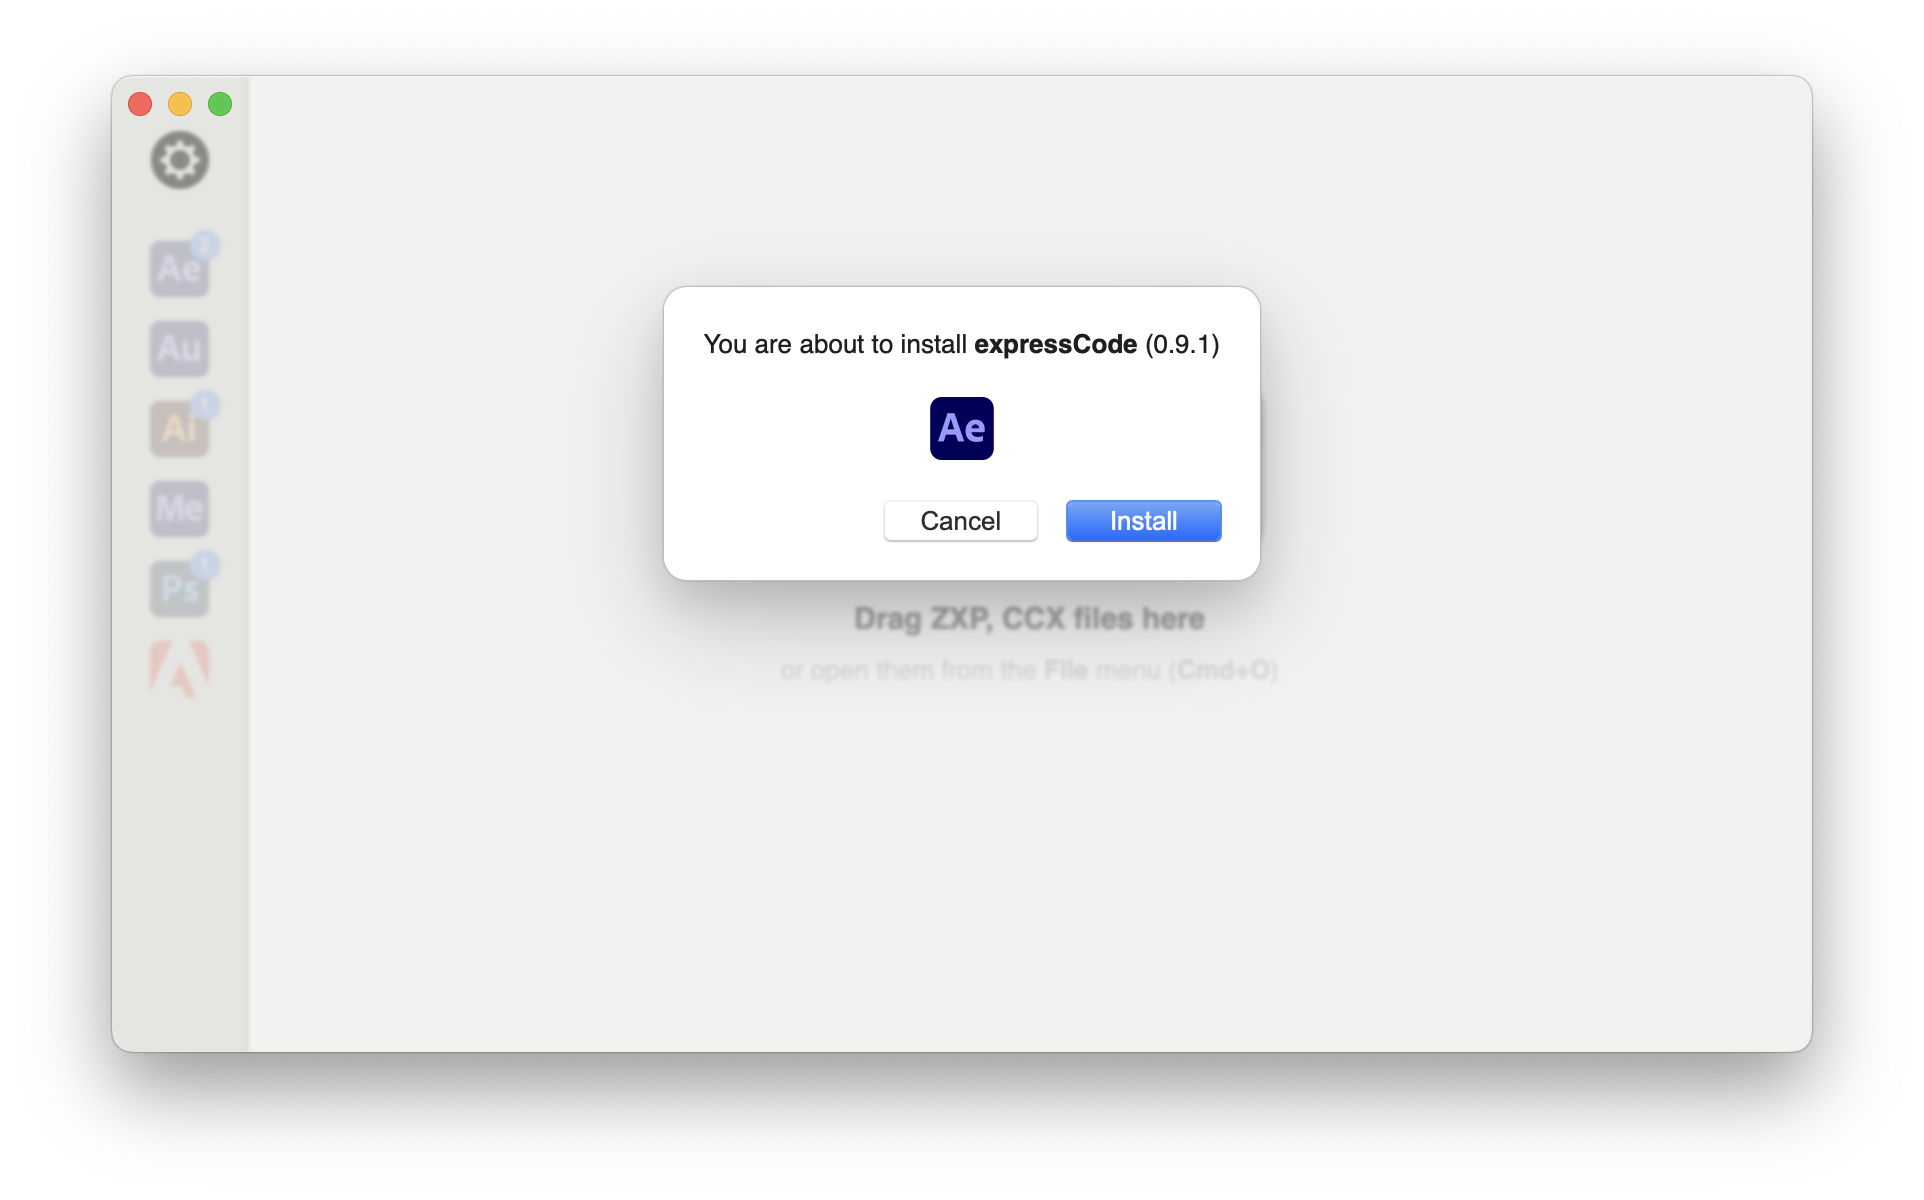
Task: Cancel the expressCode installation
Action: (x=961, y=521)
